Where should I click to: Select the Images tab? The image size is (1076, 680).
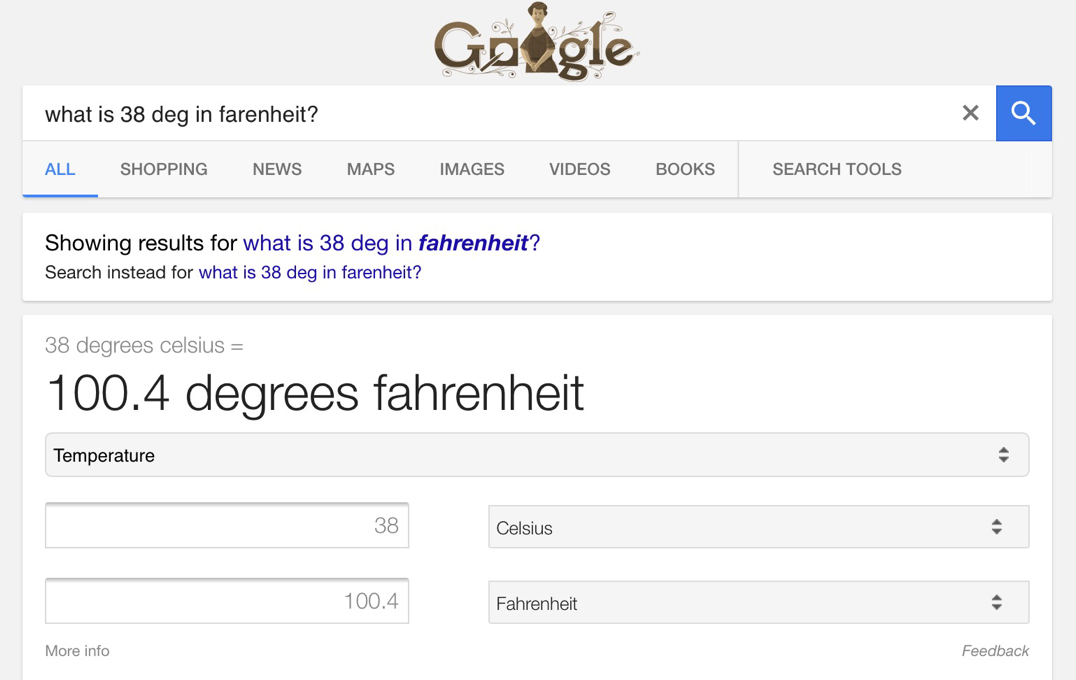471,169
